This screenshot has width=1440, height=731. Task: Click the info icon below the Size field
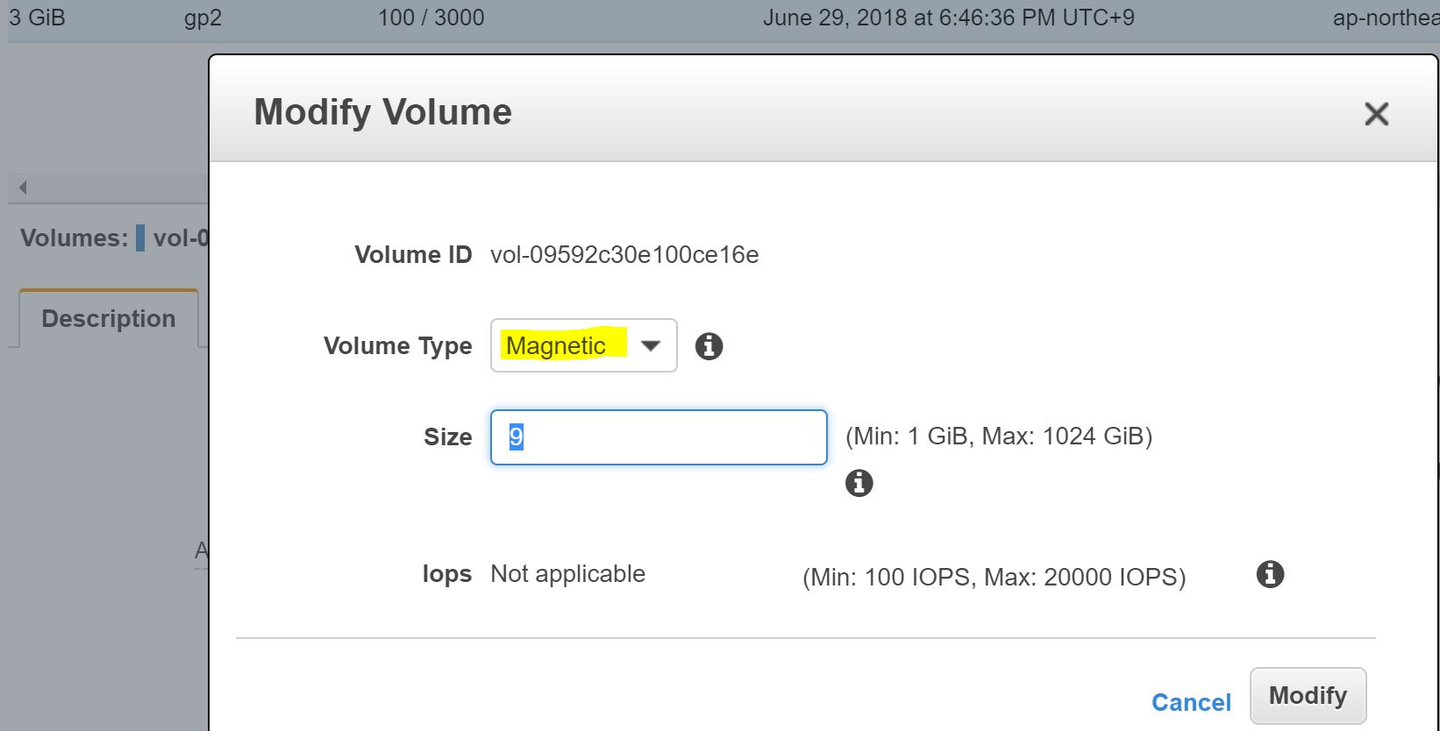click(x=859, y=483)
